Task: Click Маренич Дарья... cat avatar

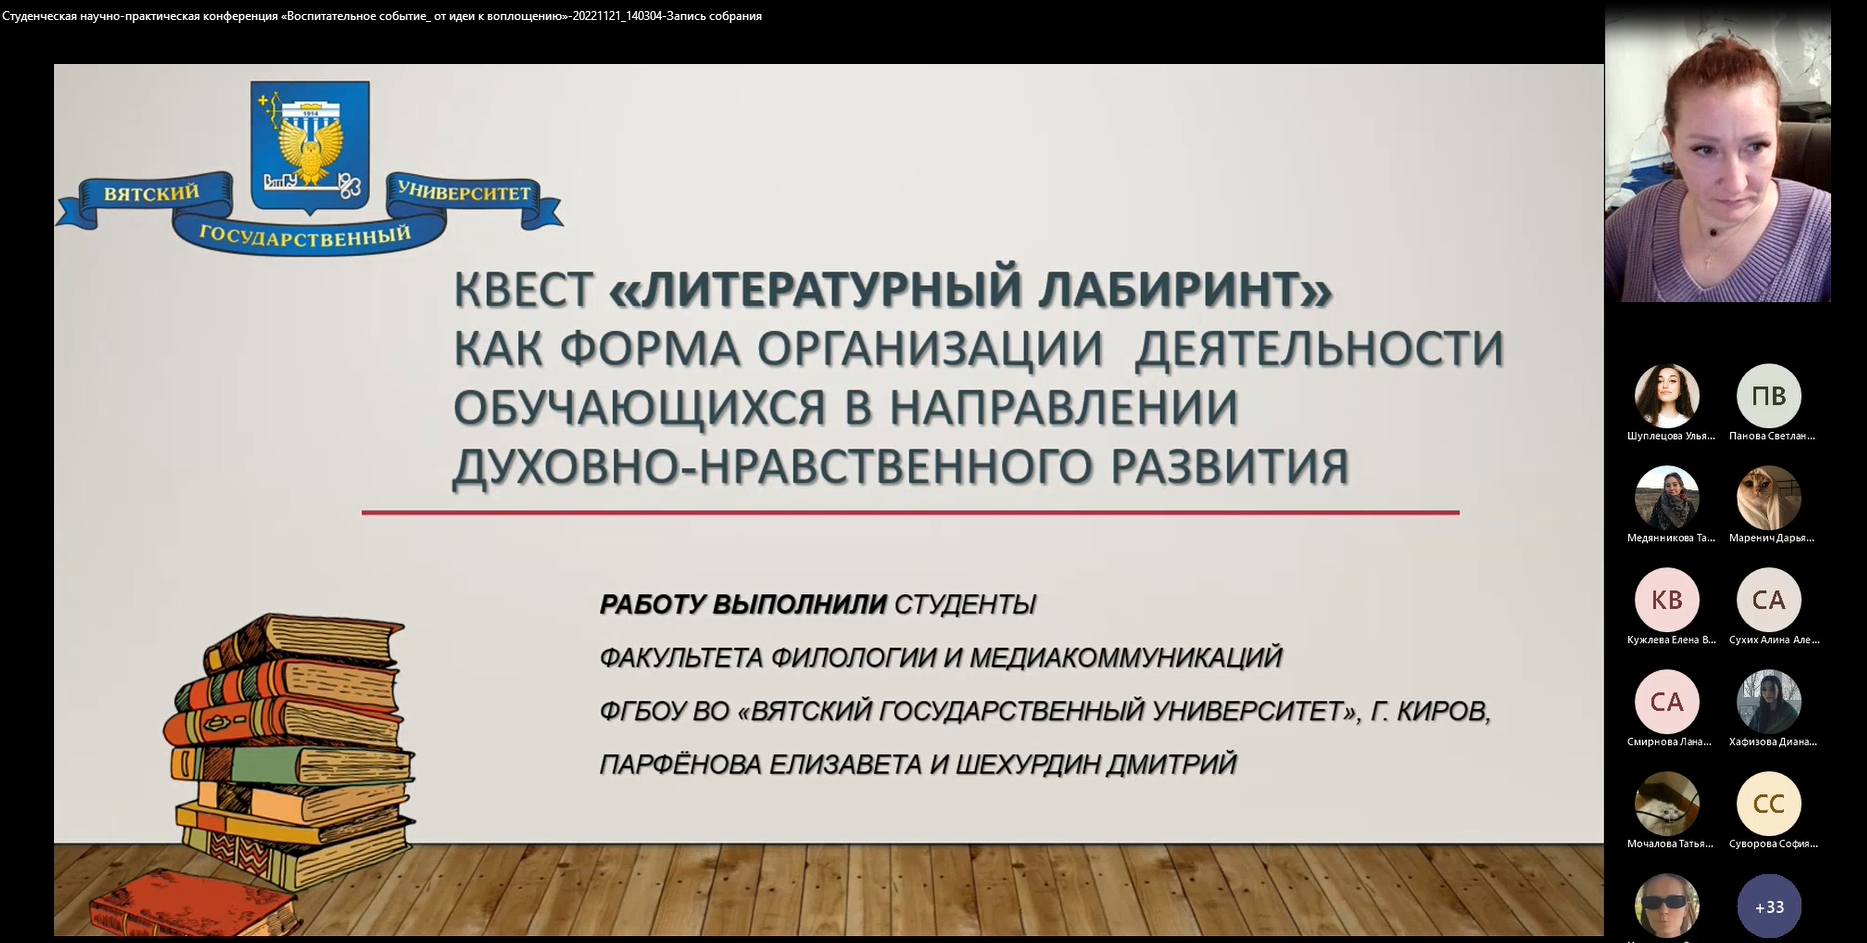Action: point(1769,498)
